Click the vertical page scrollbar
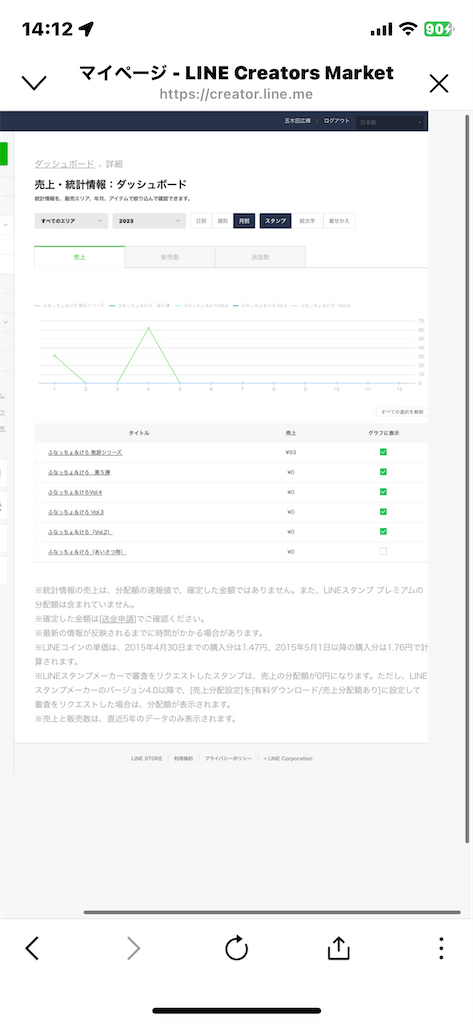Viewport: 473px width, 1024px height. tap(466, 479)
